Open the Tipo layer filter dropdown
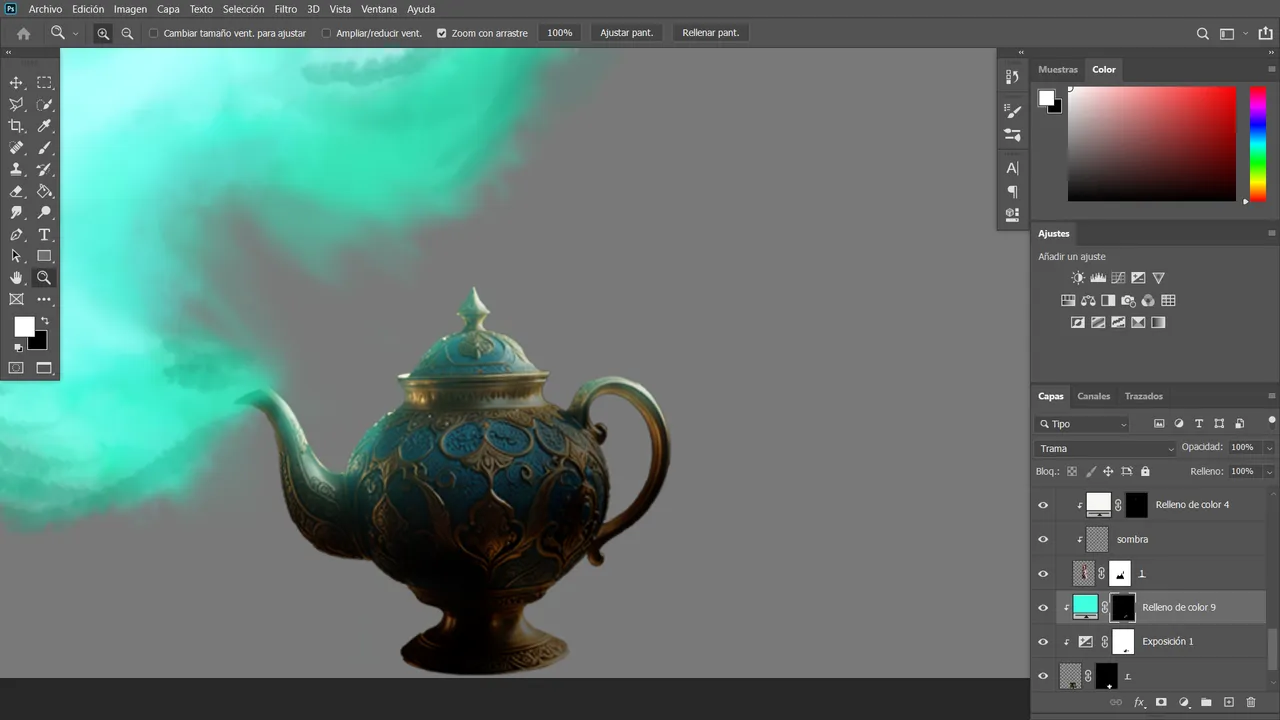1280x720 pixels. tap(1083, 424)
